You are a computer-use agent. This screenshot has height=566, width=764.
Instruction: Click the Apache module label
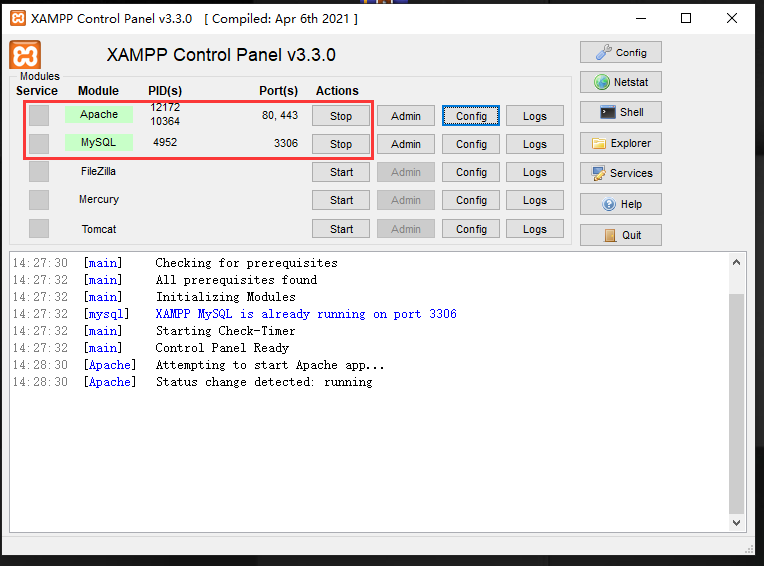pyautogui.click(x=99, y=114)
